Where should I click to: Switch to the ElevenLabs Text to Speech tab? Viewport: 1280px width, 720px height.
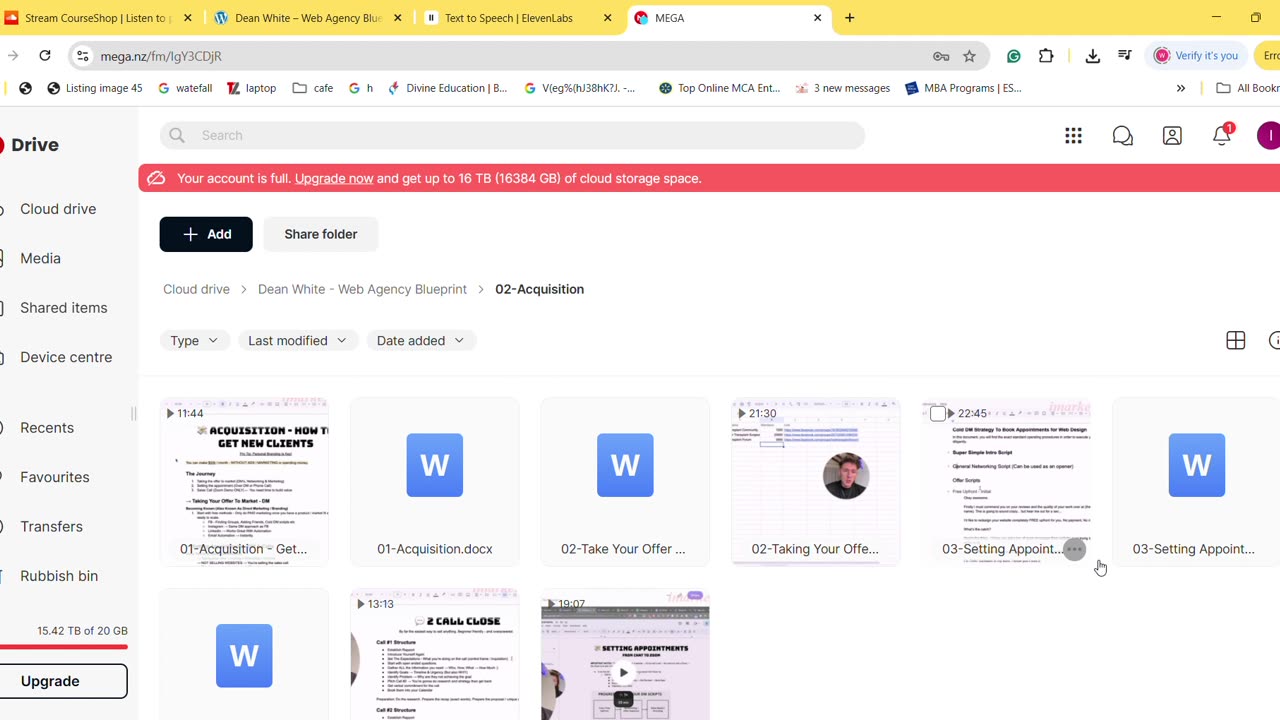518,18
